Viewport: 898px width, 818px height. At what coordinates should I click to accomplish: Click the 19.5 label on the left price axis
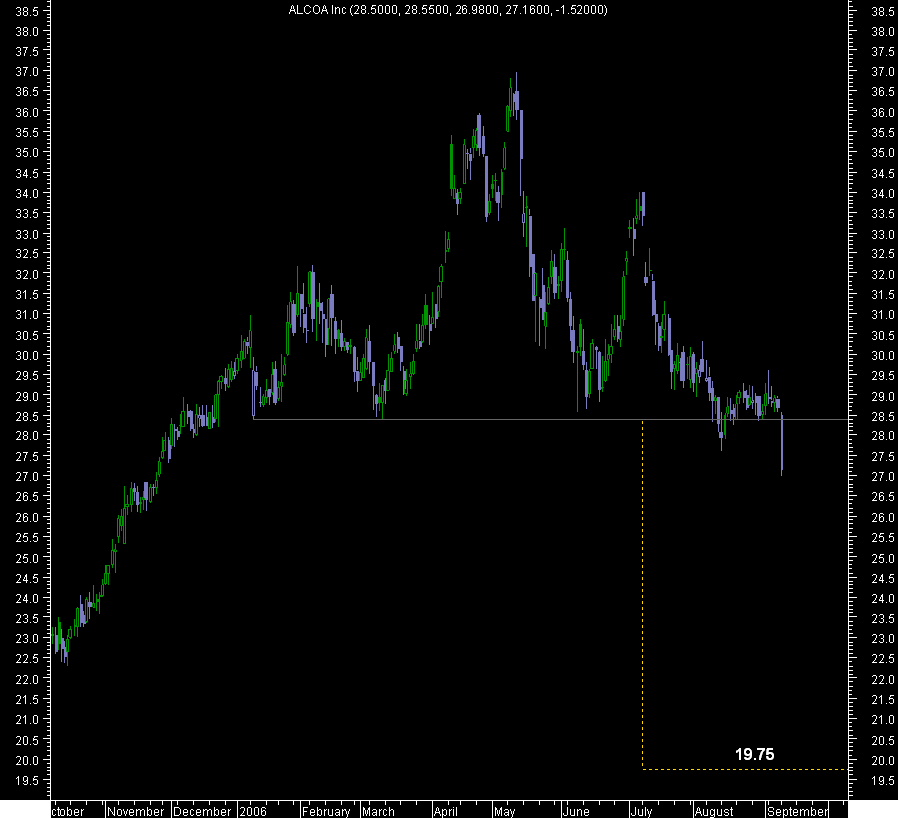(27, 781)
